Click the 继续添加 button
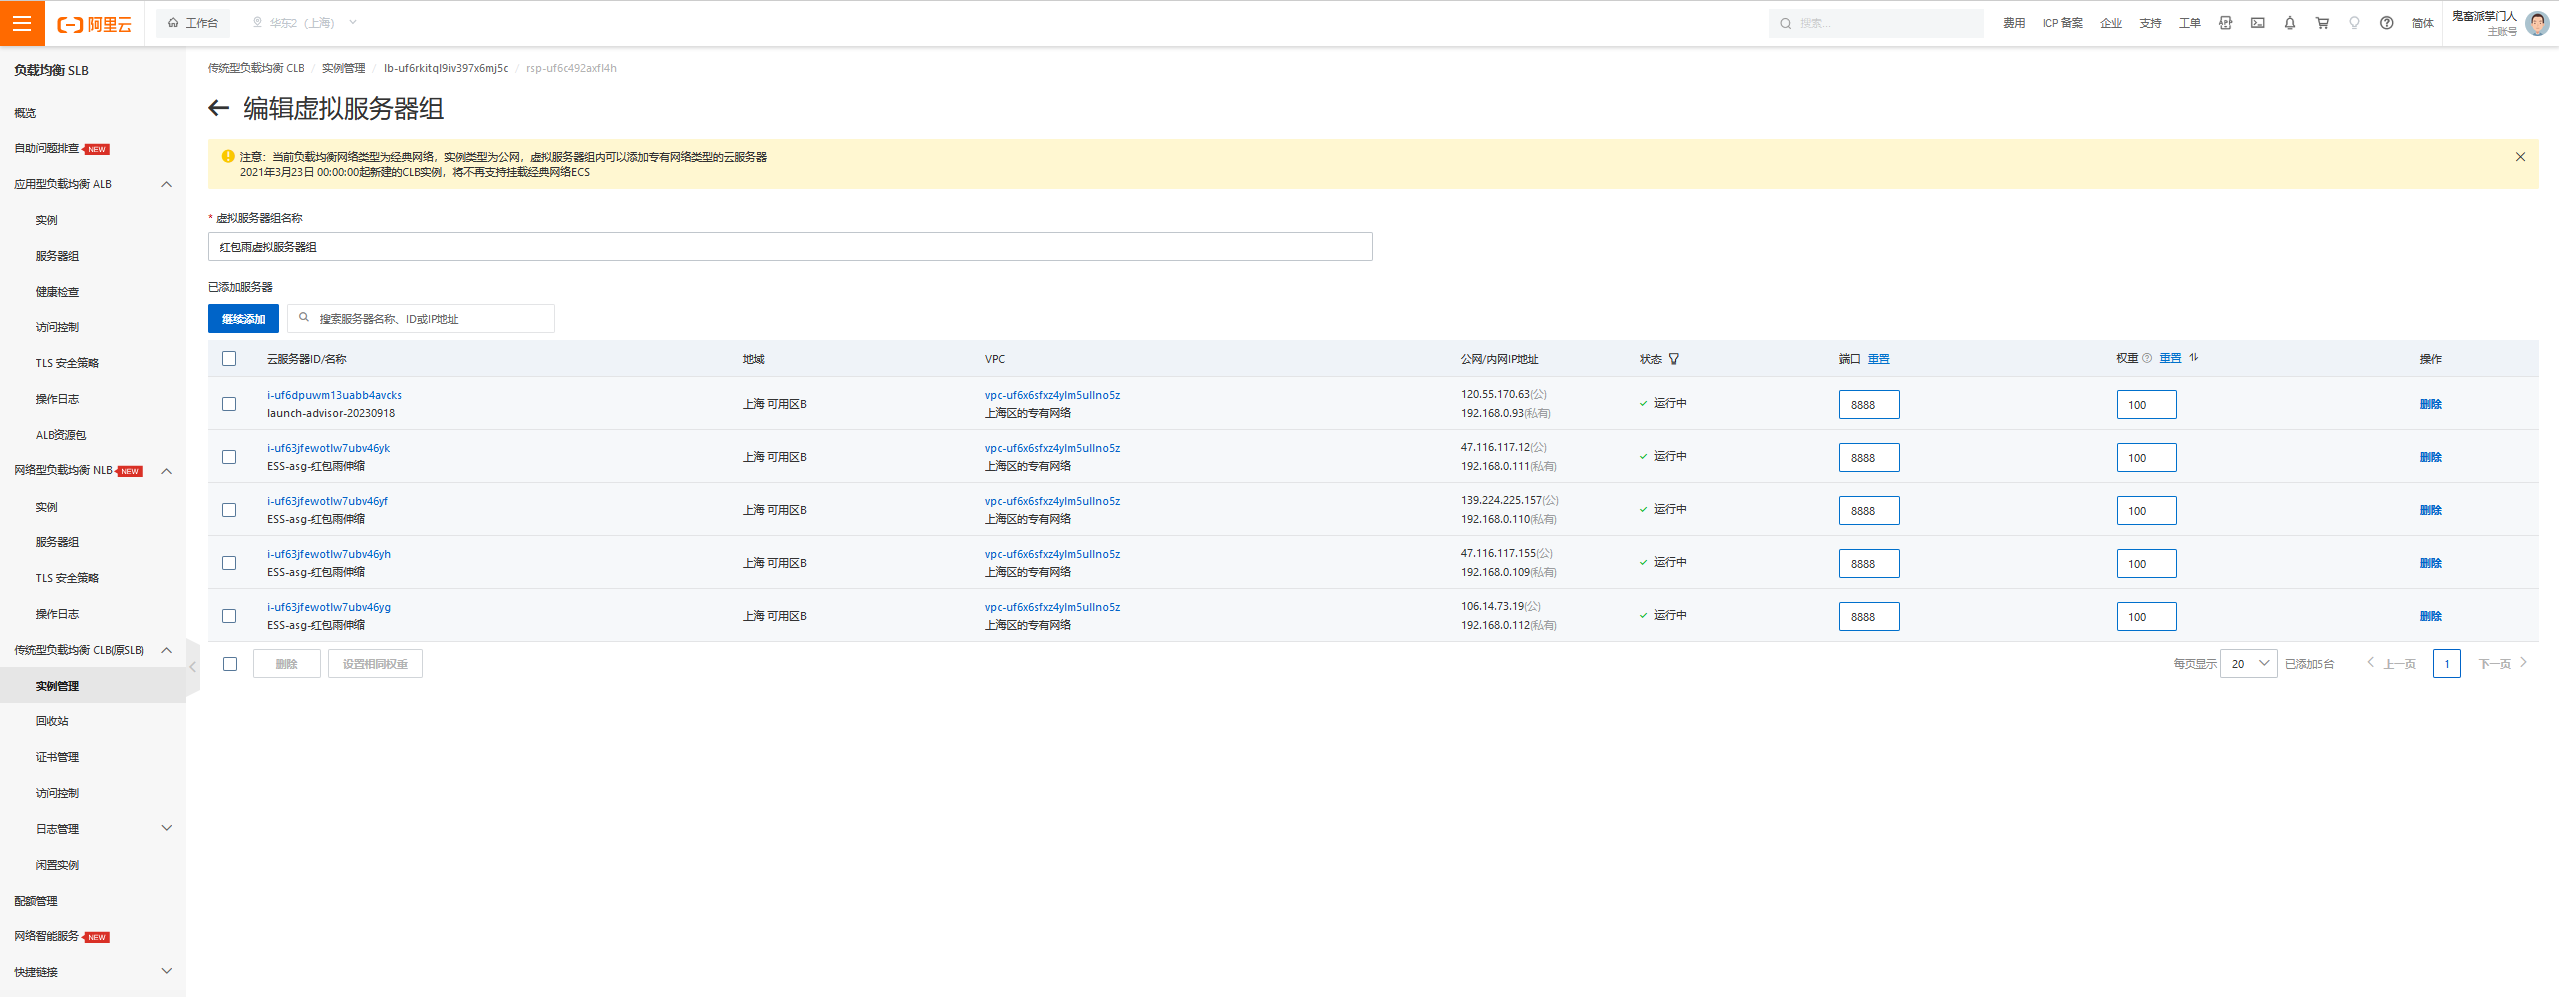Screen dimensions: 2559x997 (x=243, y=319)
